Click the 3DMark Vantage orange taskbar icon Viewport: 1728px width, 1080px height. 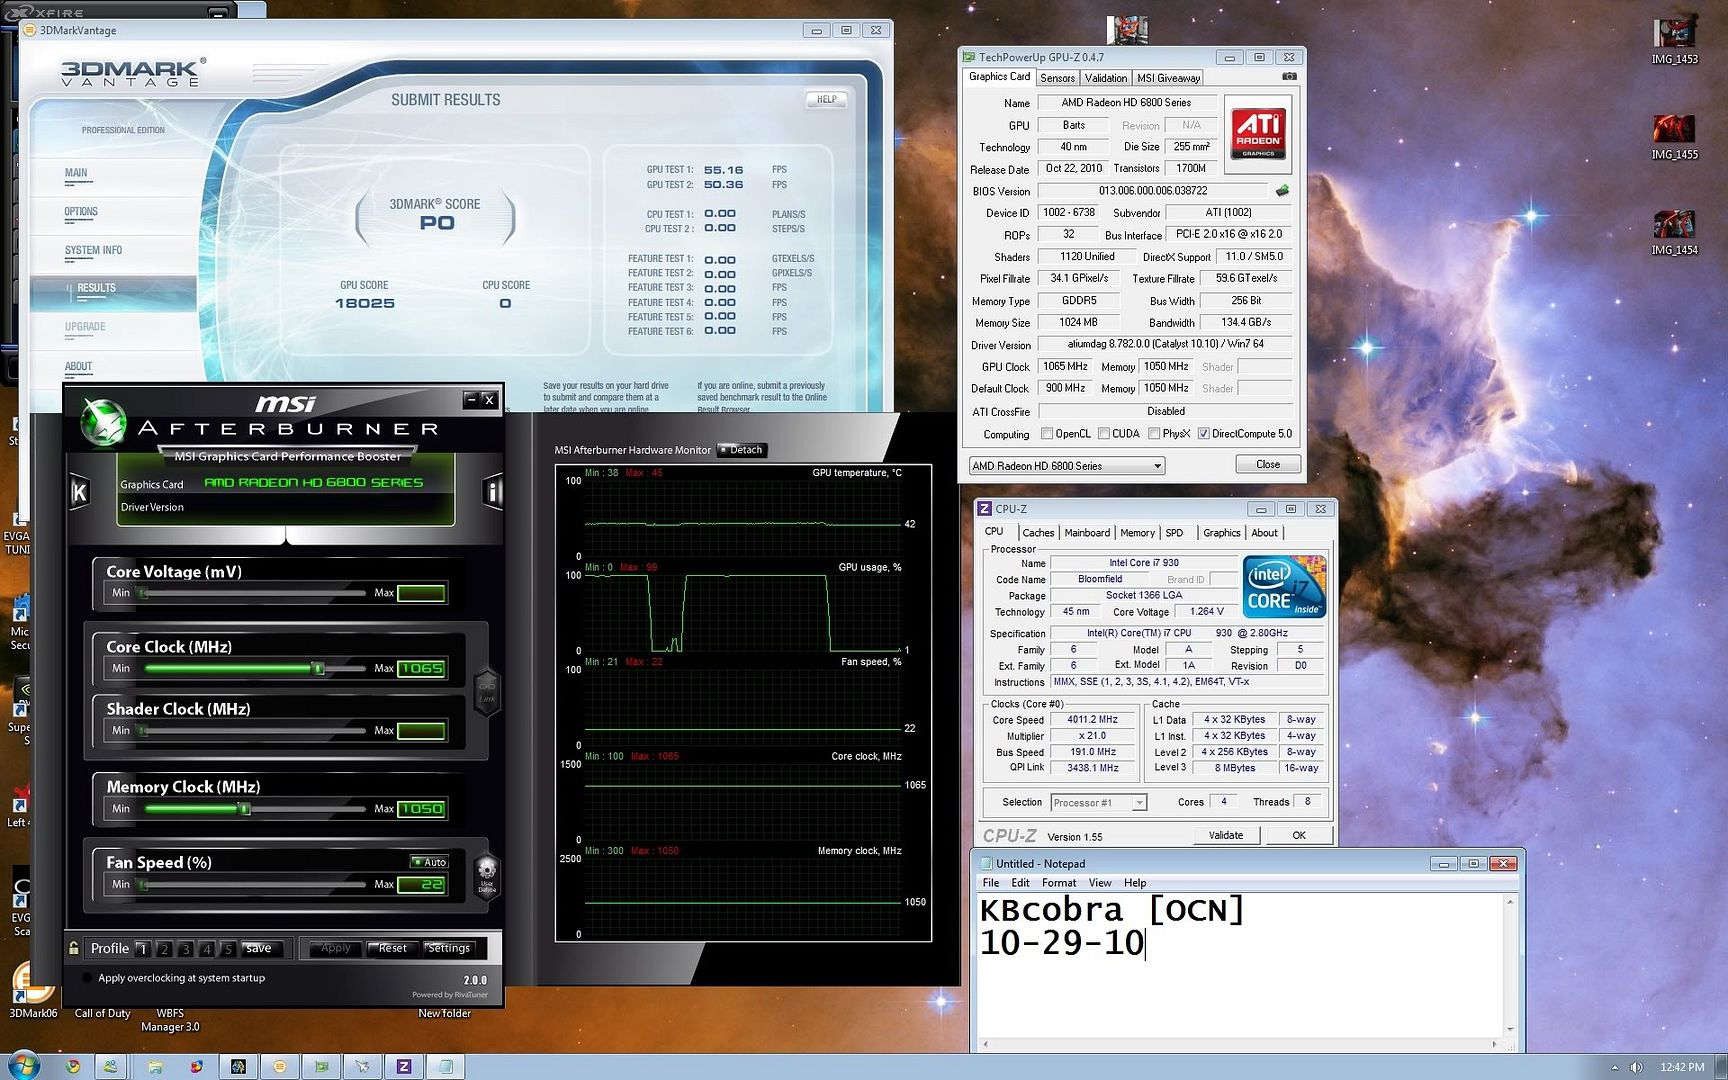279,1067
